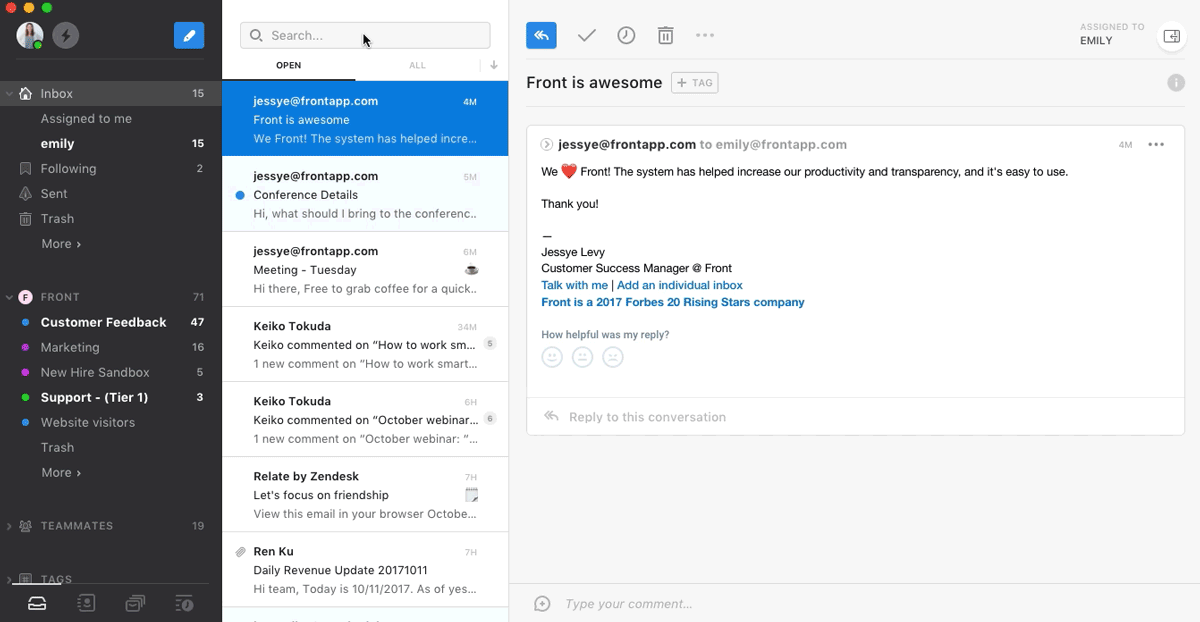This screenshot has width=1200, height=622.
Task: Open the team conversations icon in bottom bar
Action: (x=135, y=603)
